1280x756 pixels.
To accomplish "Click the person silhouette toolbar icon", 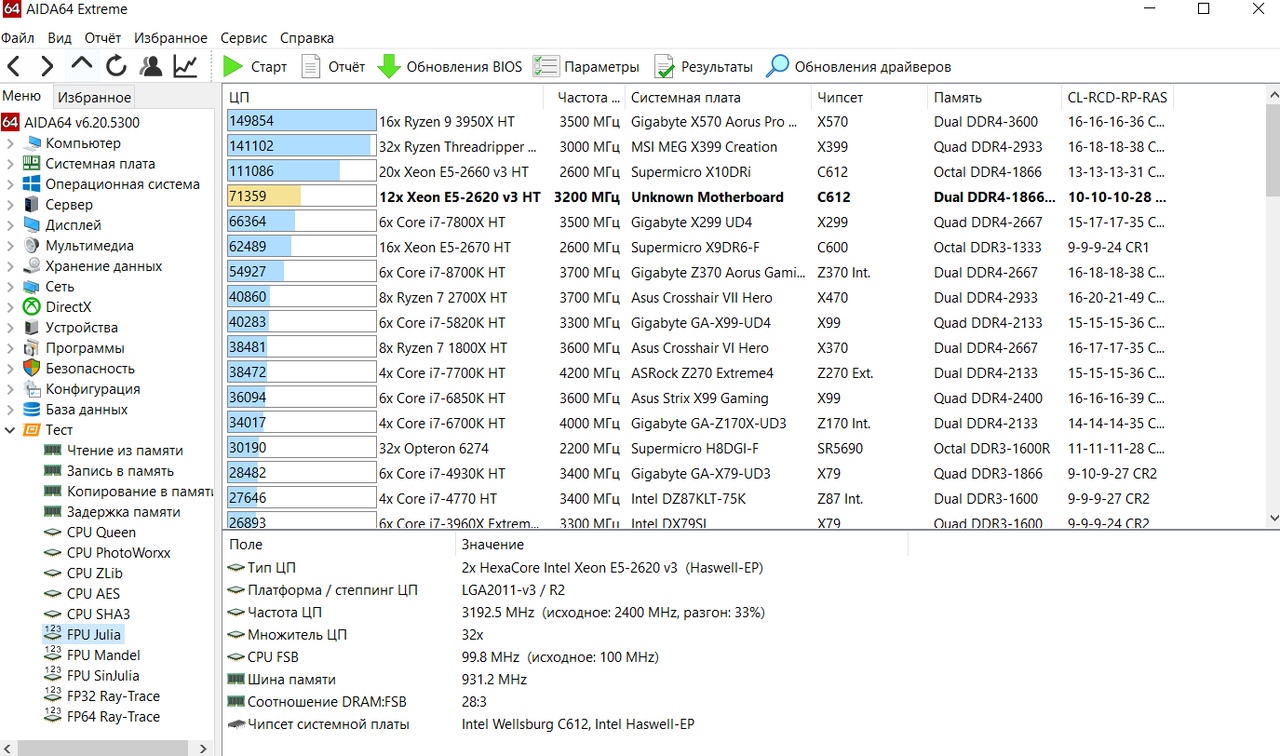I will coord(151,67).
